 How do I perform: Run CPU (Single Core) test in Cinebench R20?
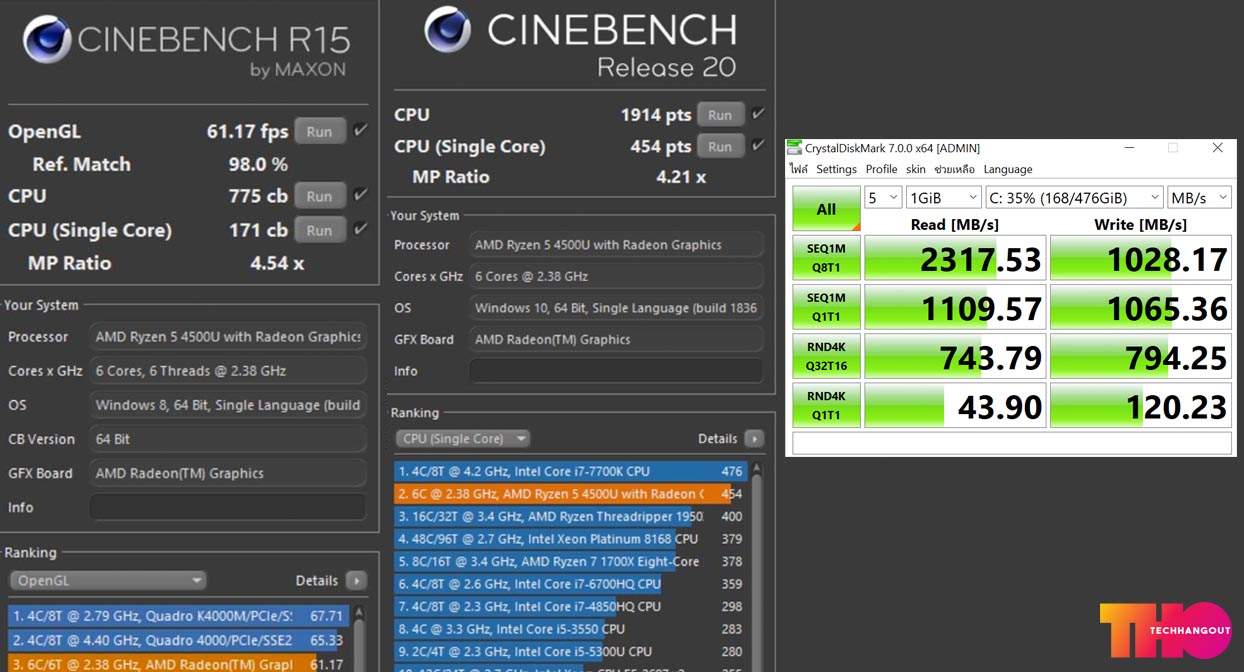720,146
